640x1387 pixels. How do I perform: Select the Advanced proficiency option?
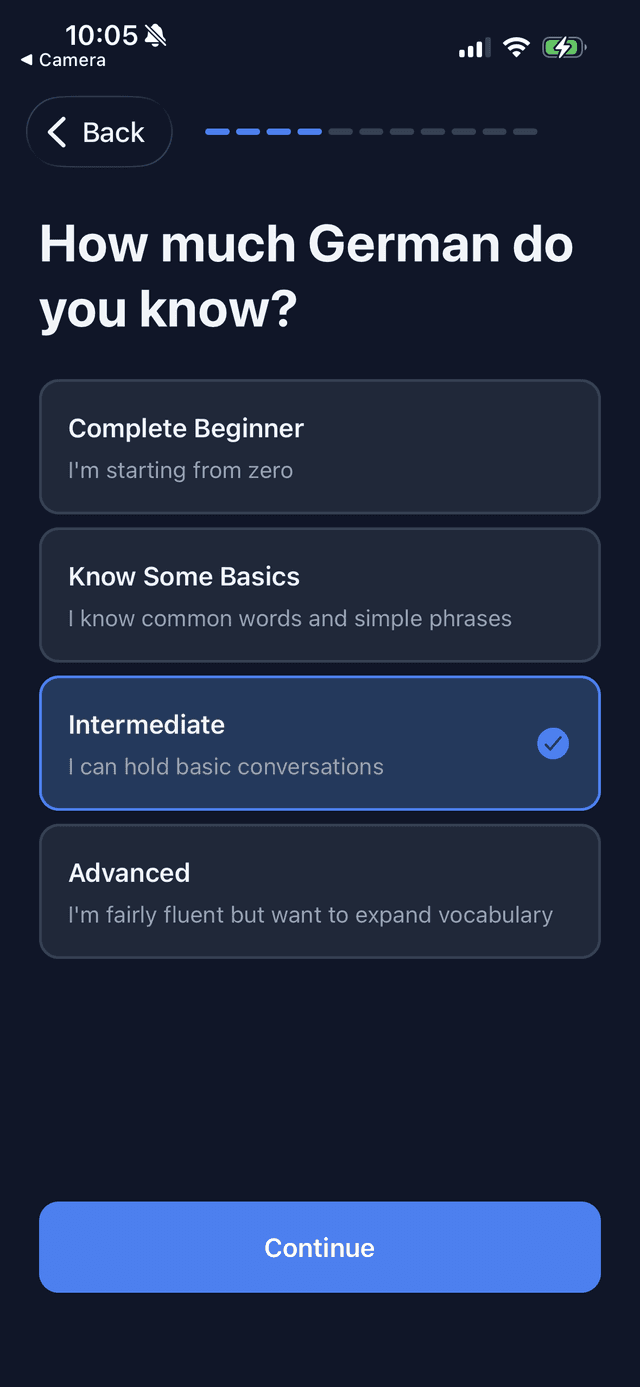click(320, 890)
